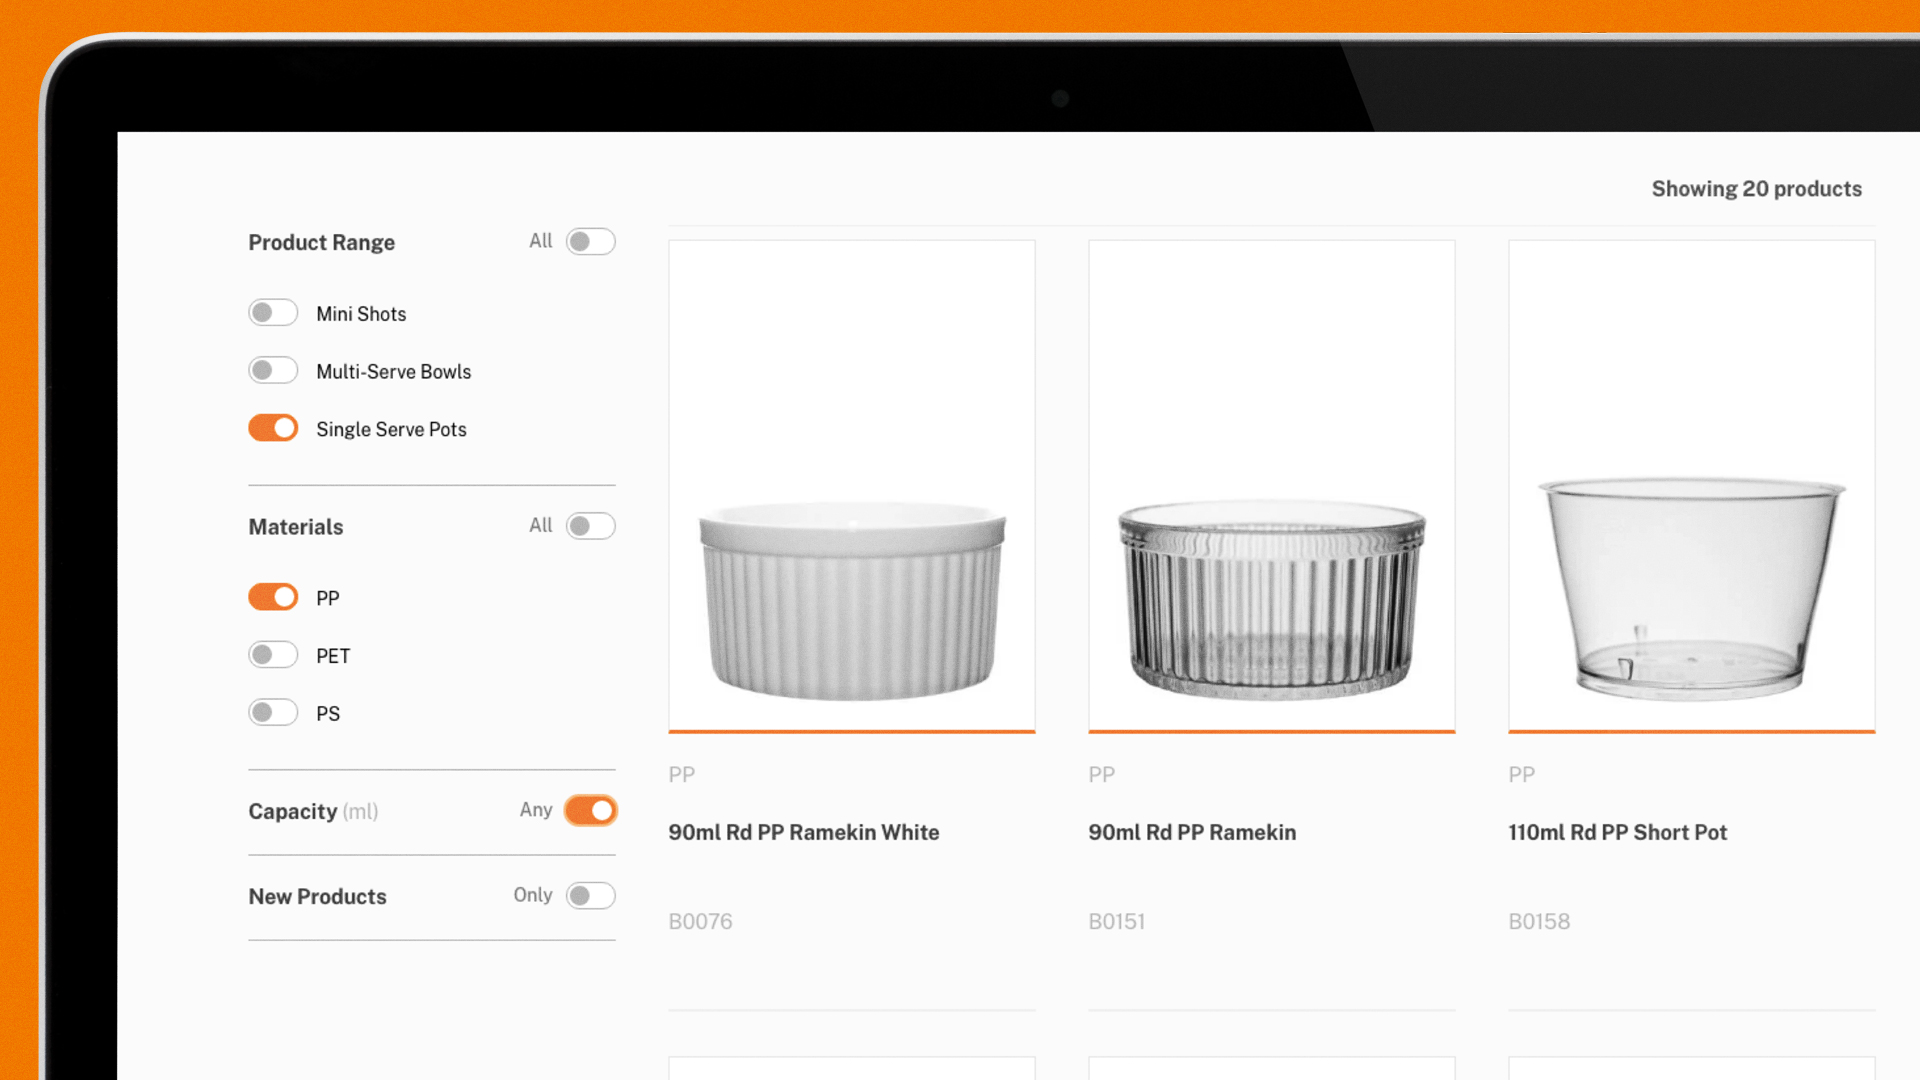The width and height of the screenshot is (1920, 1080).
Task: Enable the Multi-Serve Bowls filter
Action: 273,371
